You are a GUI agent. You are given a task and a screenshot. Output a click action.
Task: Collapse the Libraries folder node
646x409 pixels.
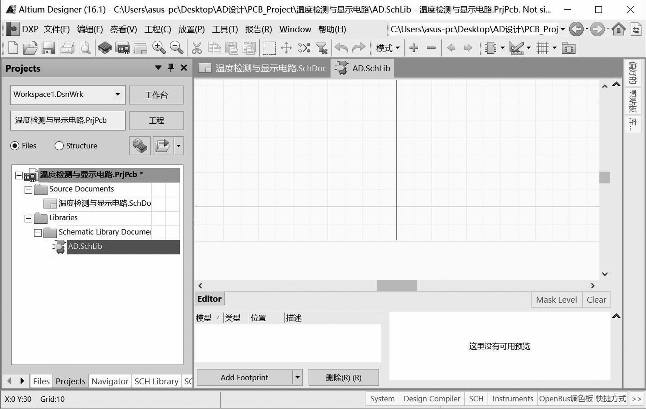[27, 217]
